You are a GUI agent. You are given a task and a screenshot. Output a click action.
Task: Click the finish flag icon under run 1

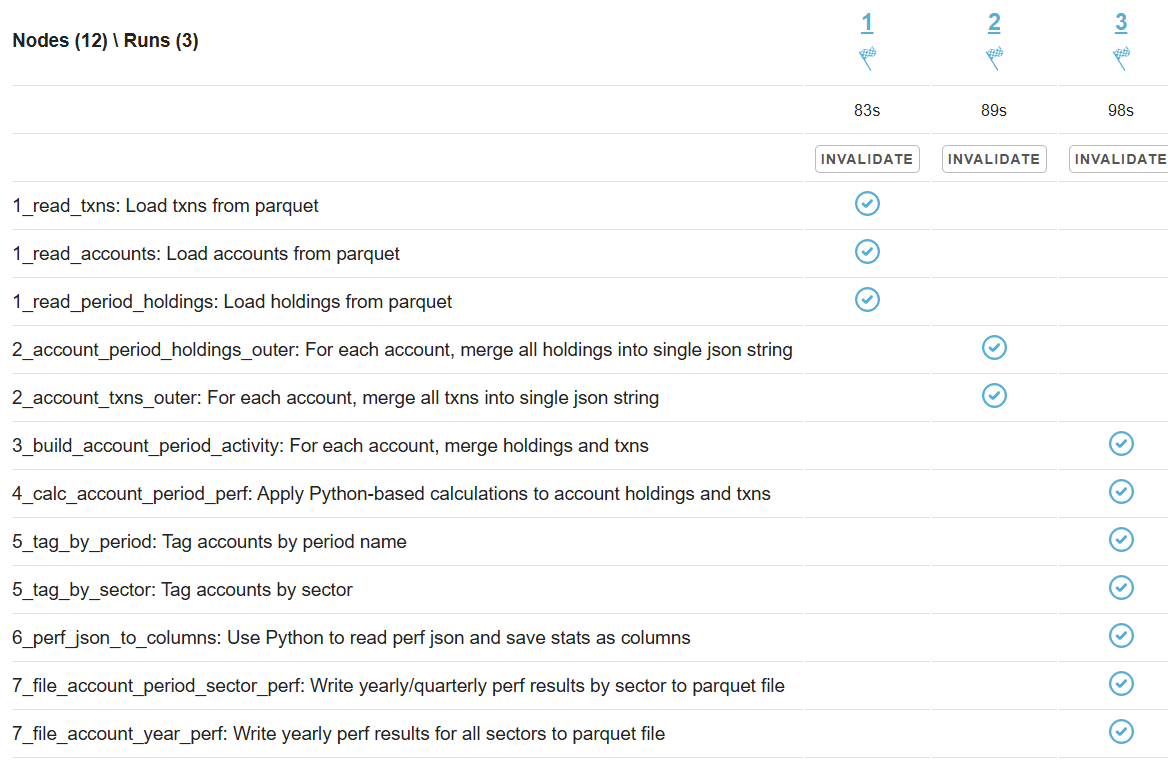(x=867, y=58)
